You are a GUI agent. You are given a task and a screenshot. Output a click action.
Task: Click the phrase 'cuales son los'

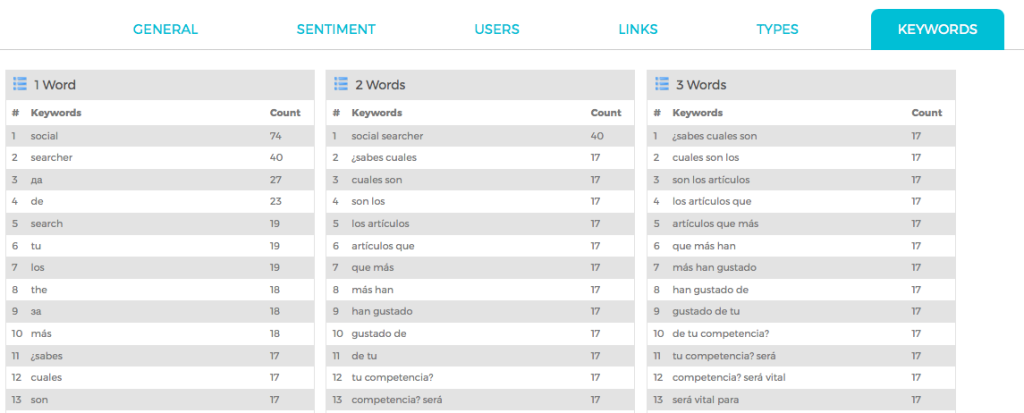pyautogui.click(x=706, y=157)
